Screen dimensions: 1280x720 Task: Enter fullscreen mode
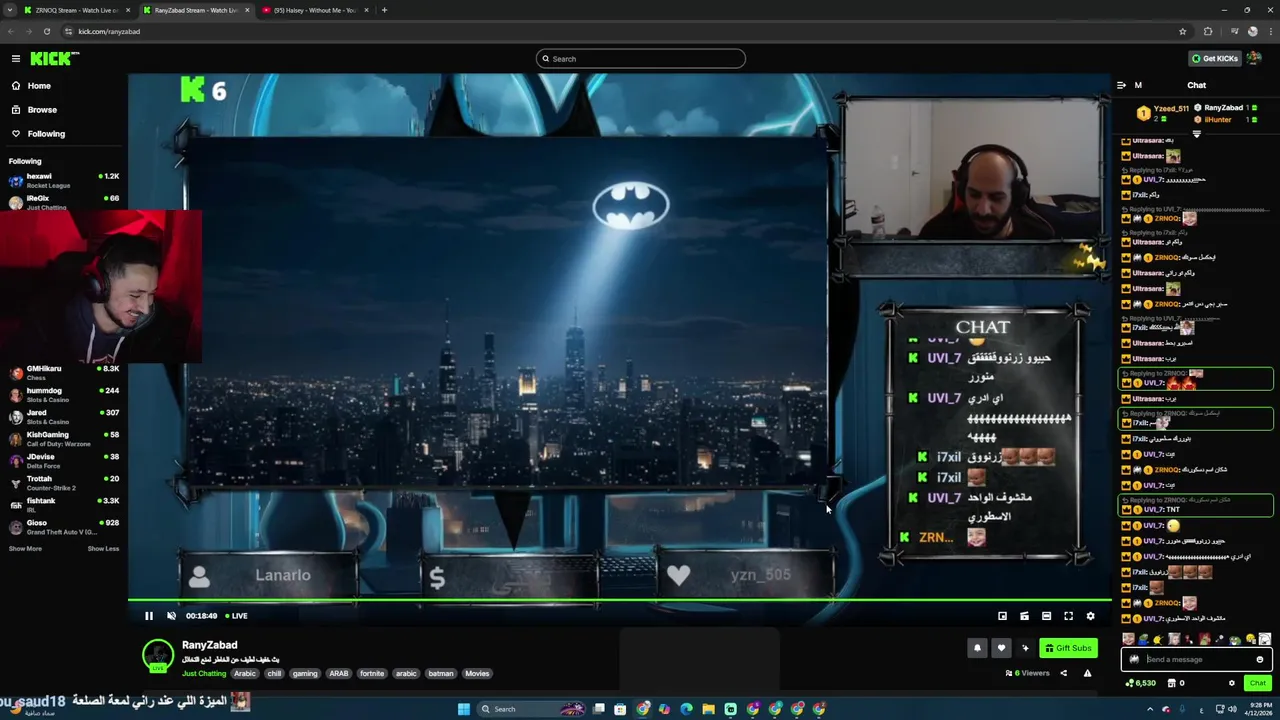point(1068,616)
